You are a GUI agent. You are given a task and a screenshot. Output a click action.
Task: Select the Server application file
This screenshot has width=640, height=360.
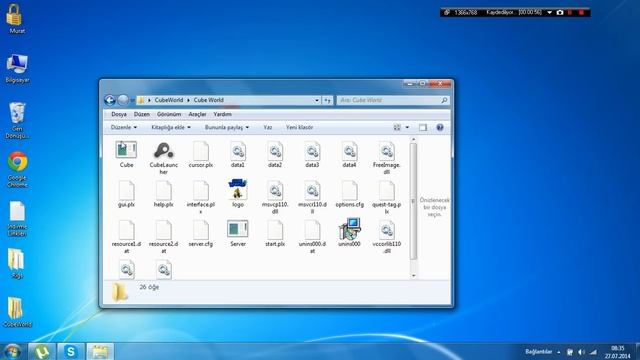coord(238,233)
